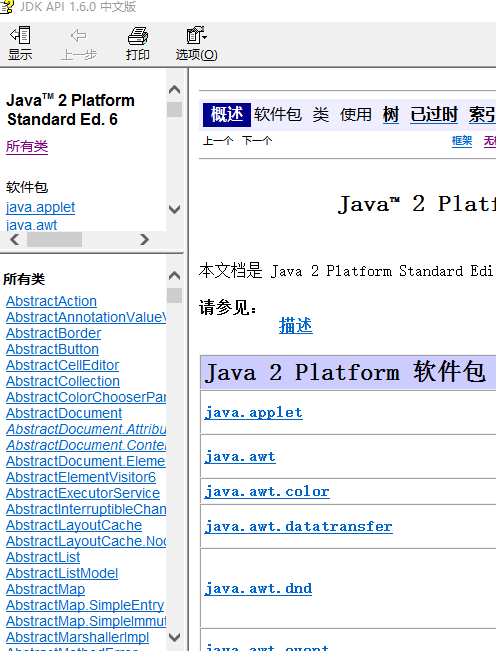
Task: Open the java.awt.datatransfer package link
Action: click(298, 526)
